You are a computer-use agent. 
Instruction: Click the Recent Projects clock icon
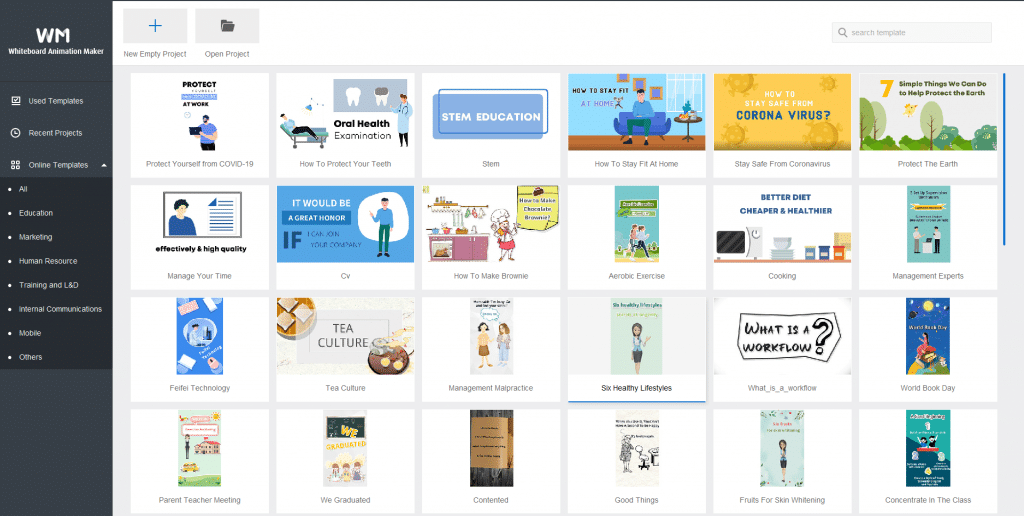click(16, 133)
